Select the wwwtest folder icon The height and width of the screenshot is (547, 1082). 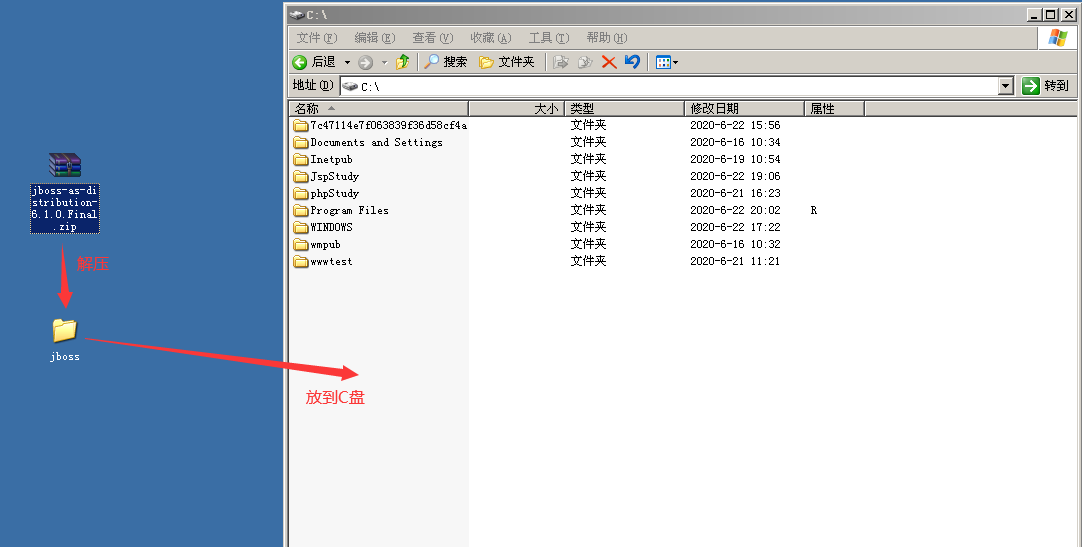coord(300,261)
